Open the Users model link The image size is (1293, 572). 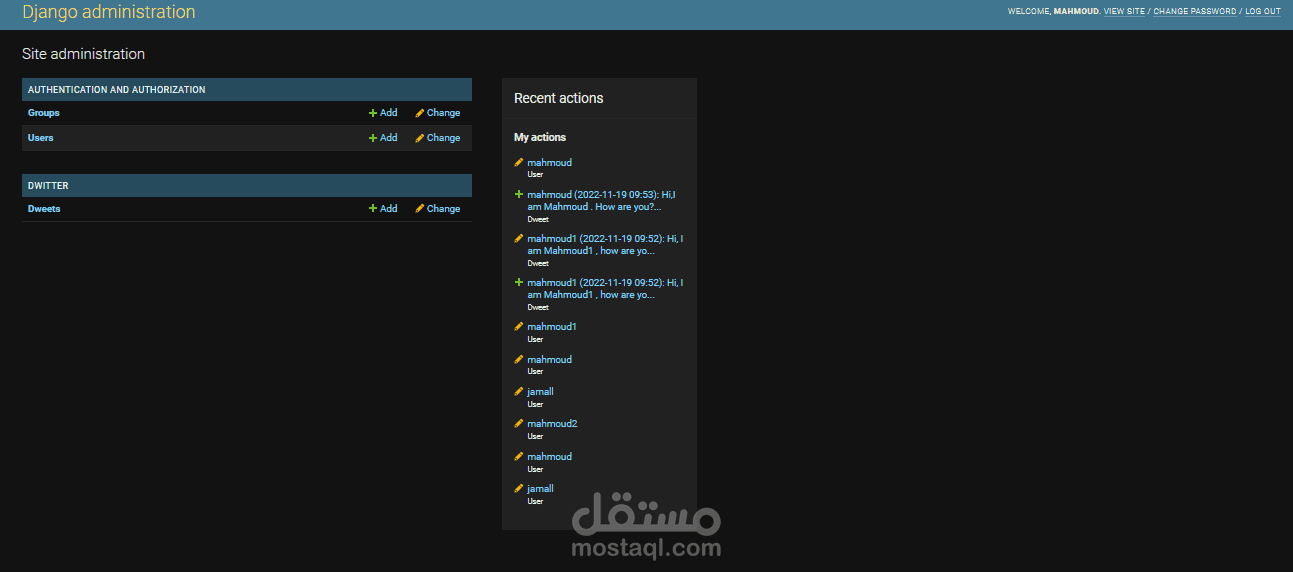coord(41,138)
